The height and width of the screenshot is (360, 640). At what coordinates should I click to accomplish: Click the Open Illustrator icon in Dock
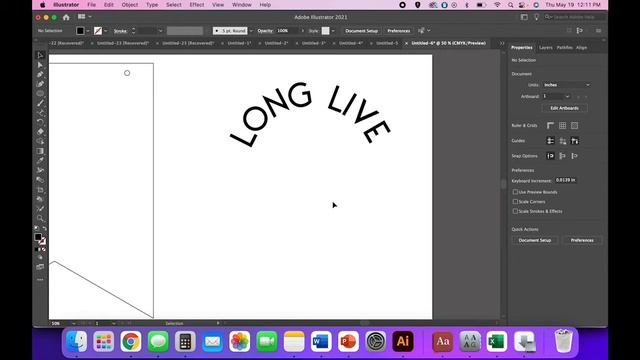[x=403, y=341]
